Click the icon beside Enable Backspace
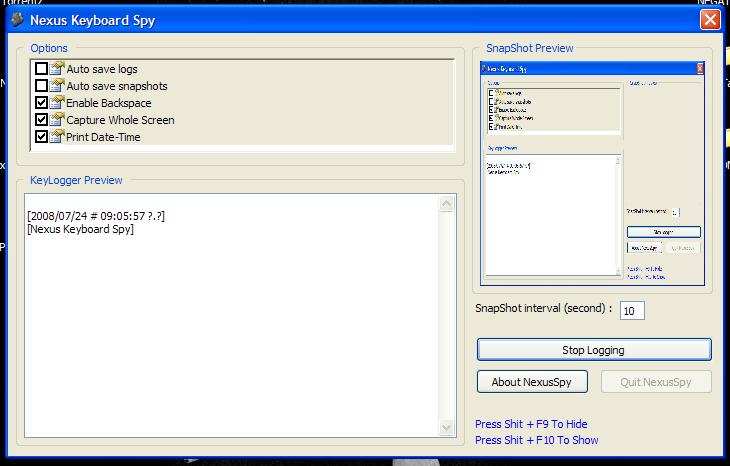 pyautogui.click(x=57, y=102)
